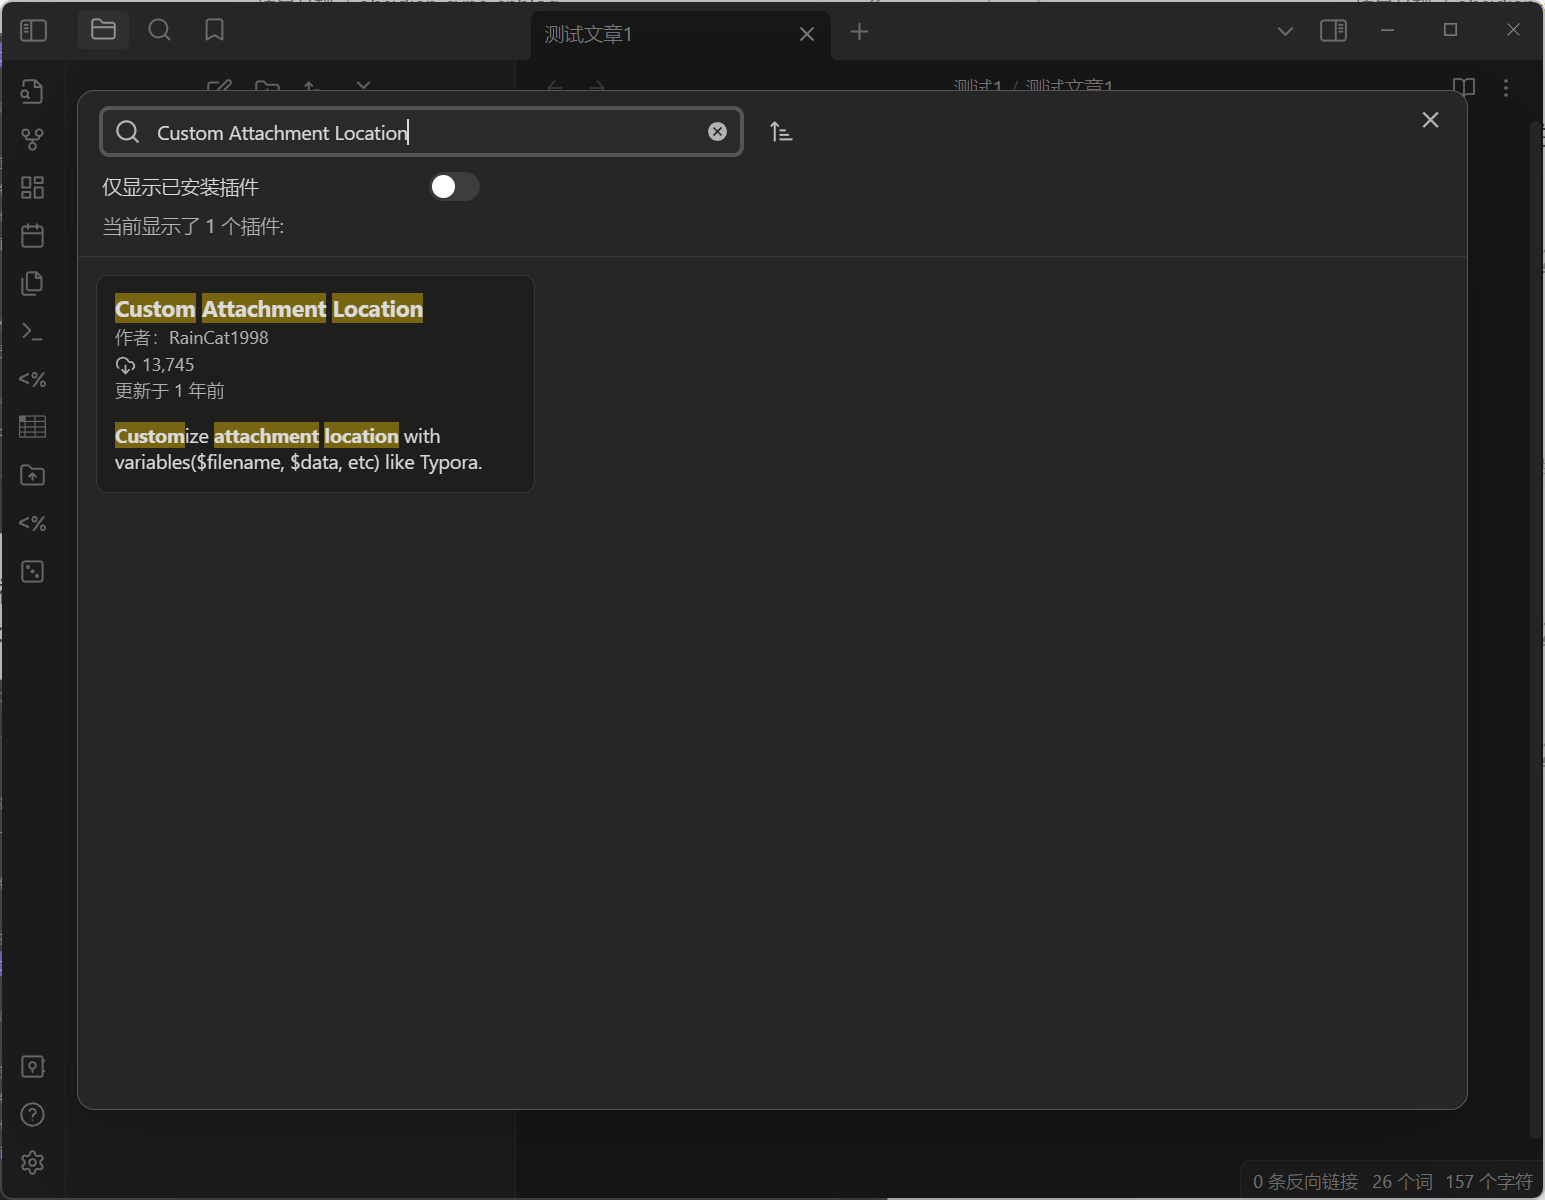Select the table icon in the left ribbon
This screenshot has height=1200, width=1545.
click(32, 427)
